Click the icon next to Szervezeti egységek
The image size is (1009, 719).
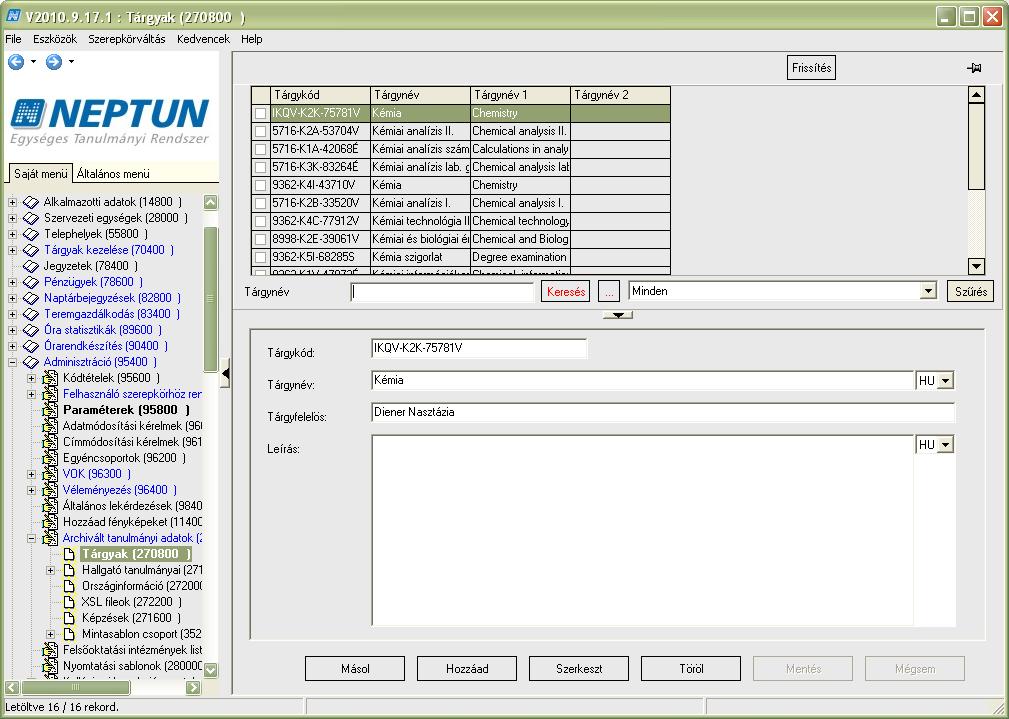click(x=31, y=218)
